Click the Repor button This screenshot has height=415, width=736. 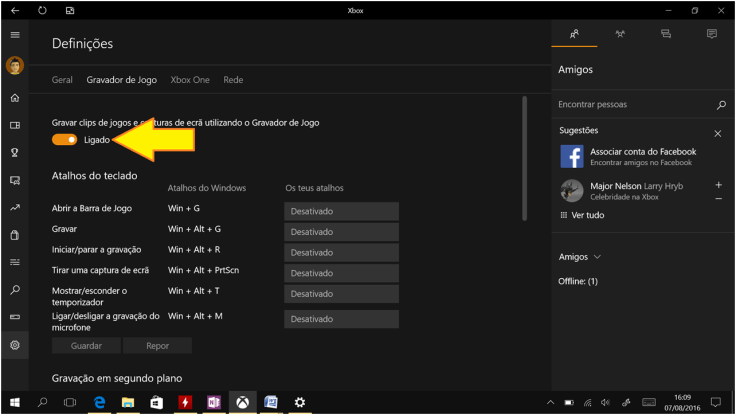pyautogui.click(x=157, y=345)
